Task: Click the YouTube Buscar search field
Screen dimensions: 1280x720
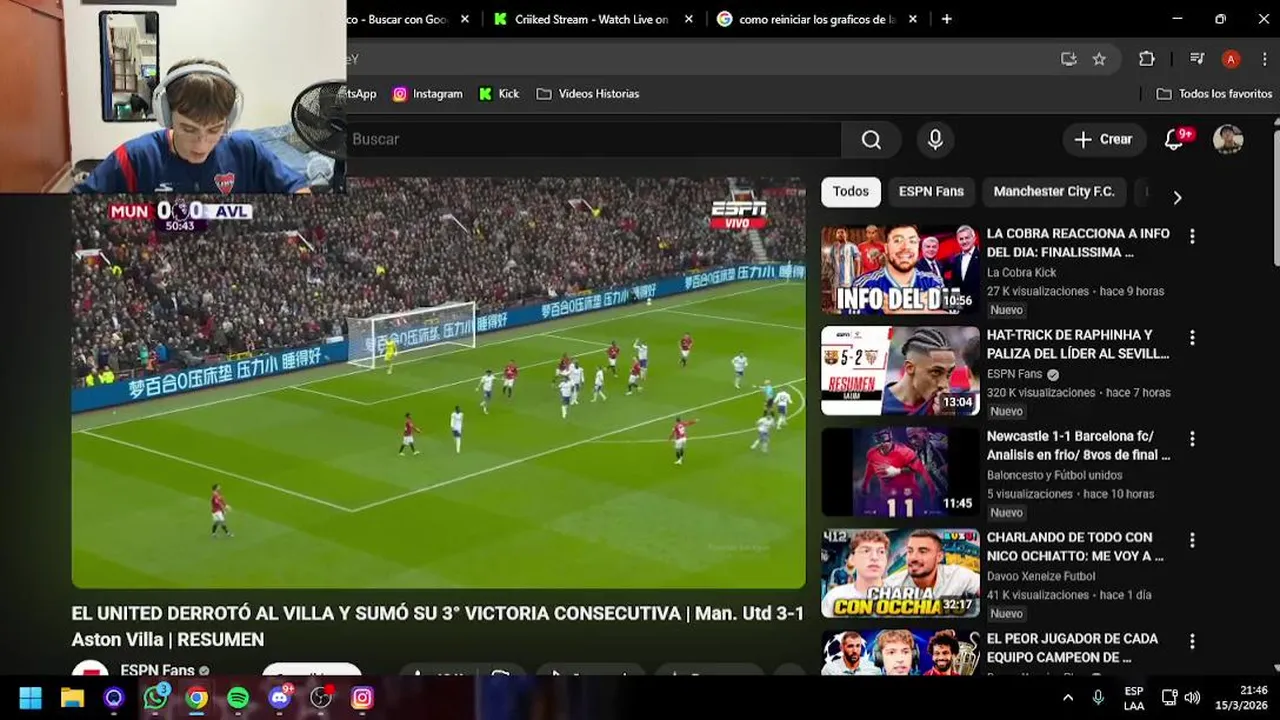Action: pyautogui.click(x=594, y=140)
